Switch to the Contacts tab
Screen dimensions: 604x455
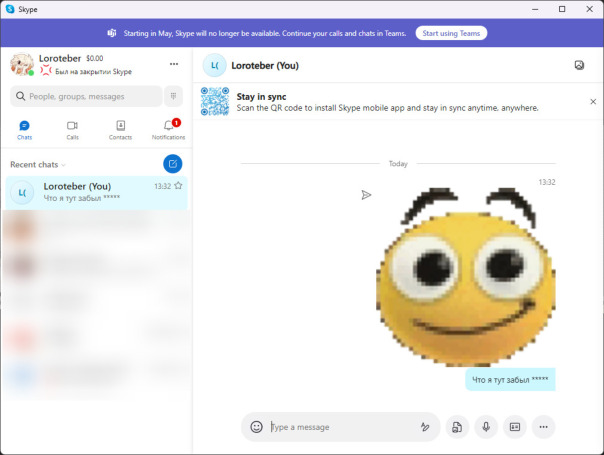click(120, 130)
